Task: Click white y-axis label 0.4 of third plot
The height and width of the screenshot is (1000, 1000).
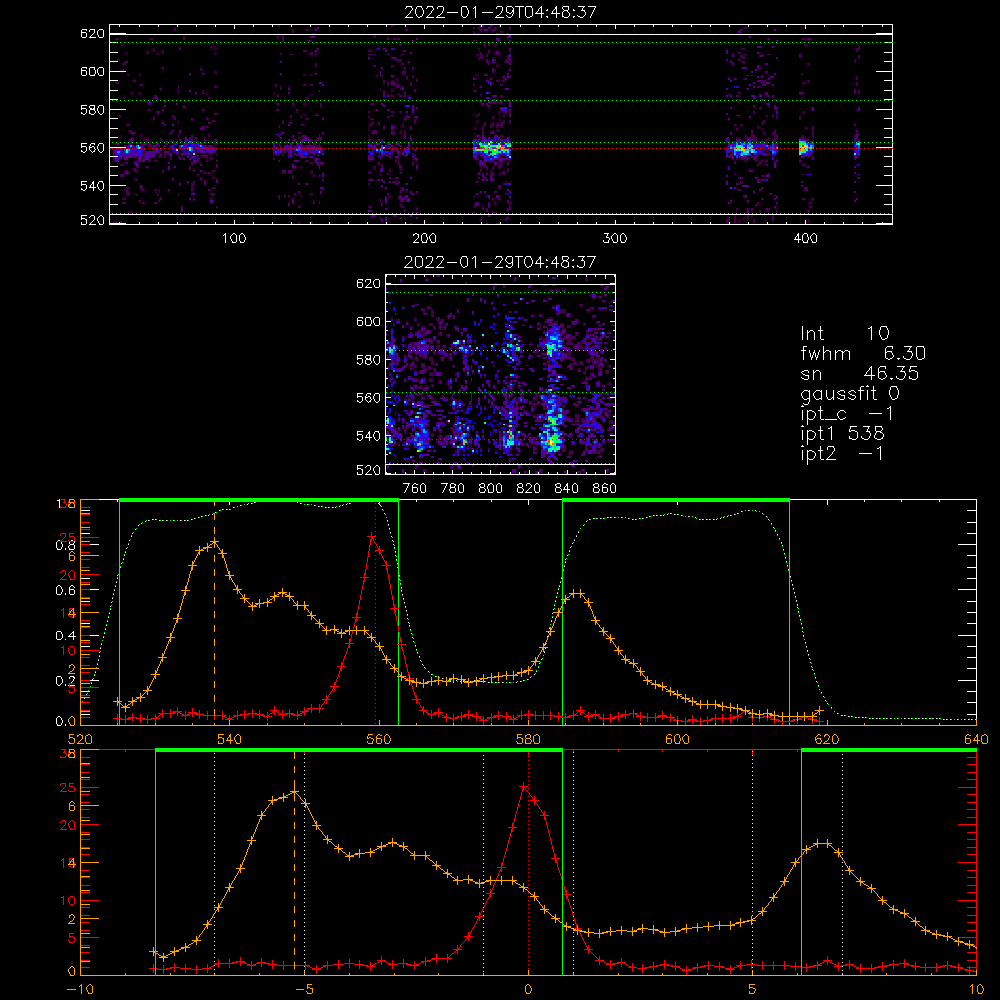Action: click(66, 636)
